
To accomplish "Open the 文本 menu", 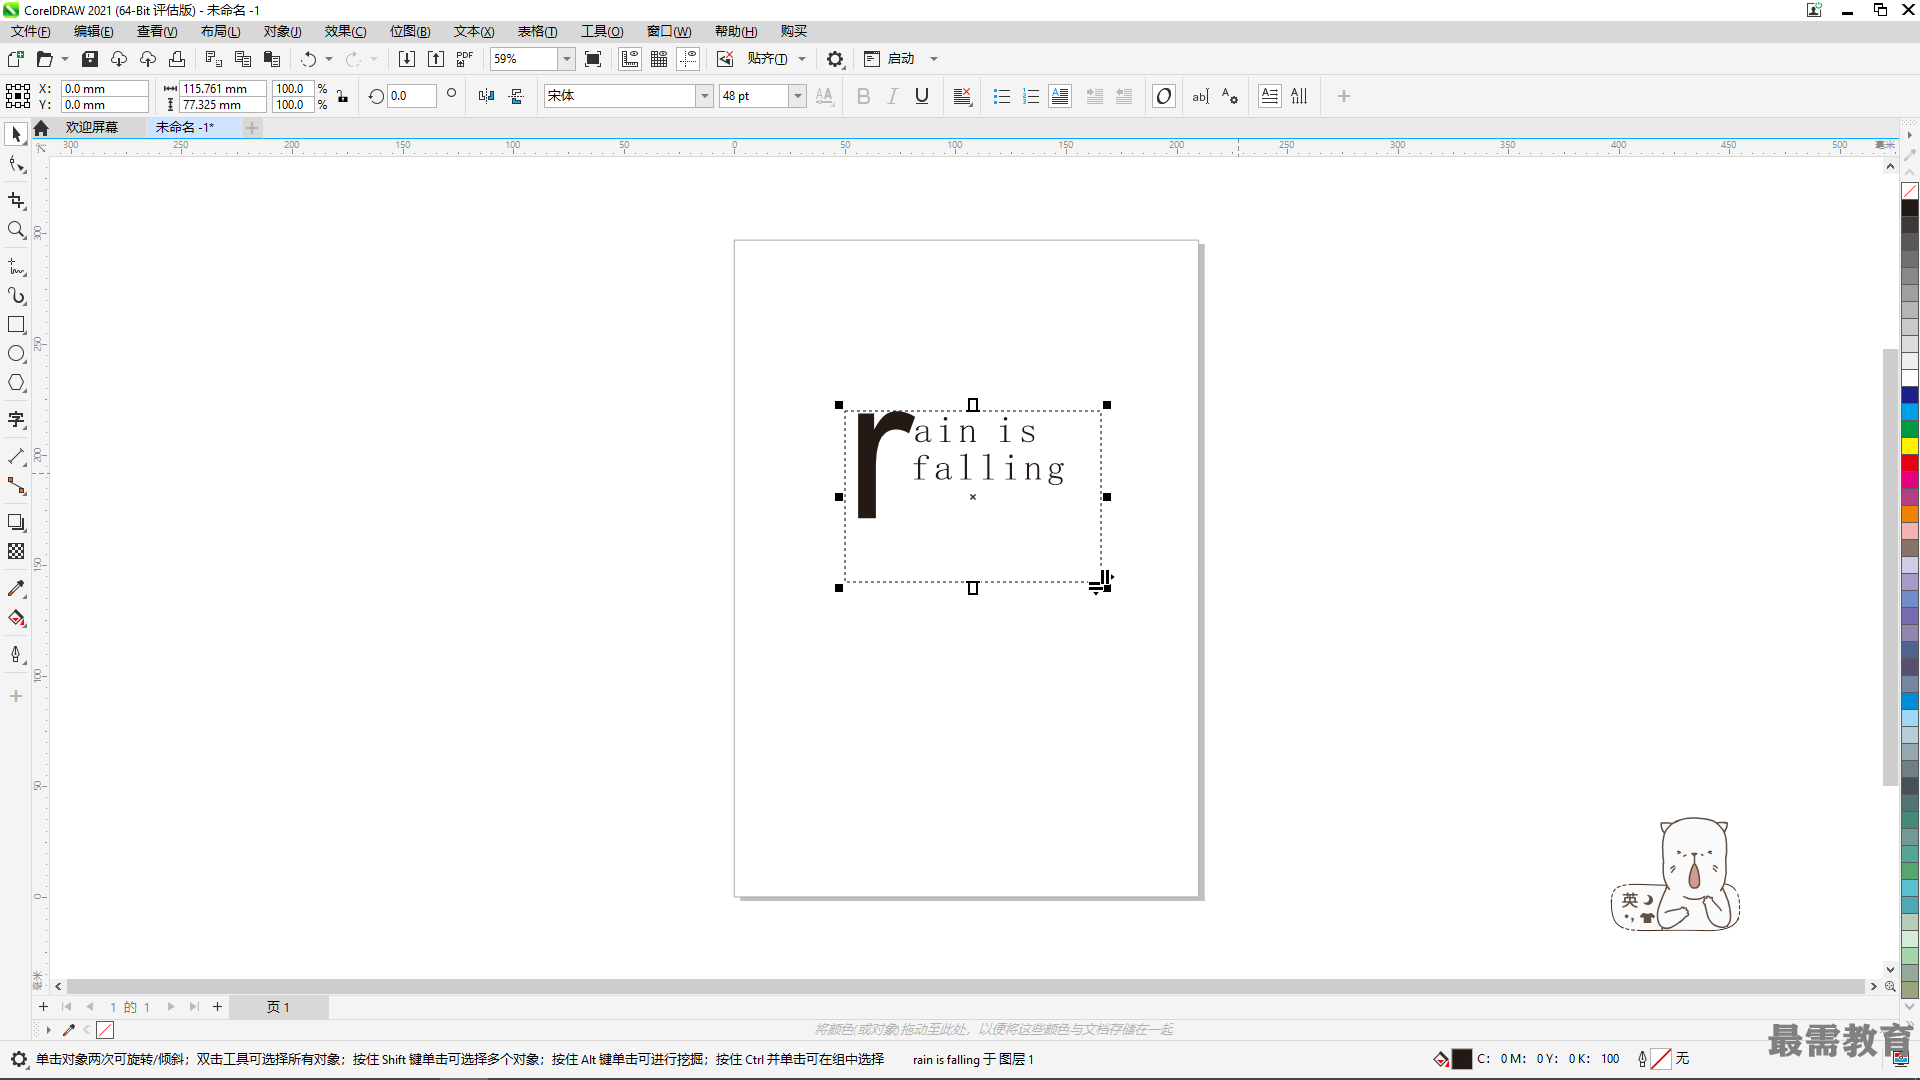I will (x=473, y=31).
